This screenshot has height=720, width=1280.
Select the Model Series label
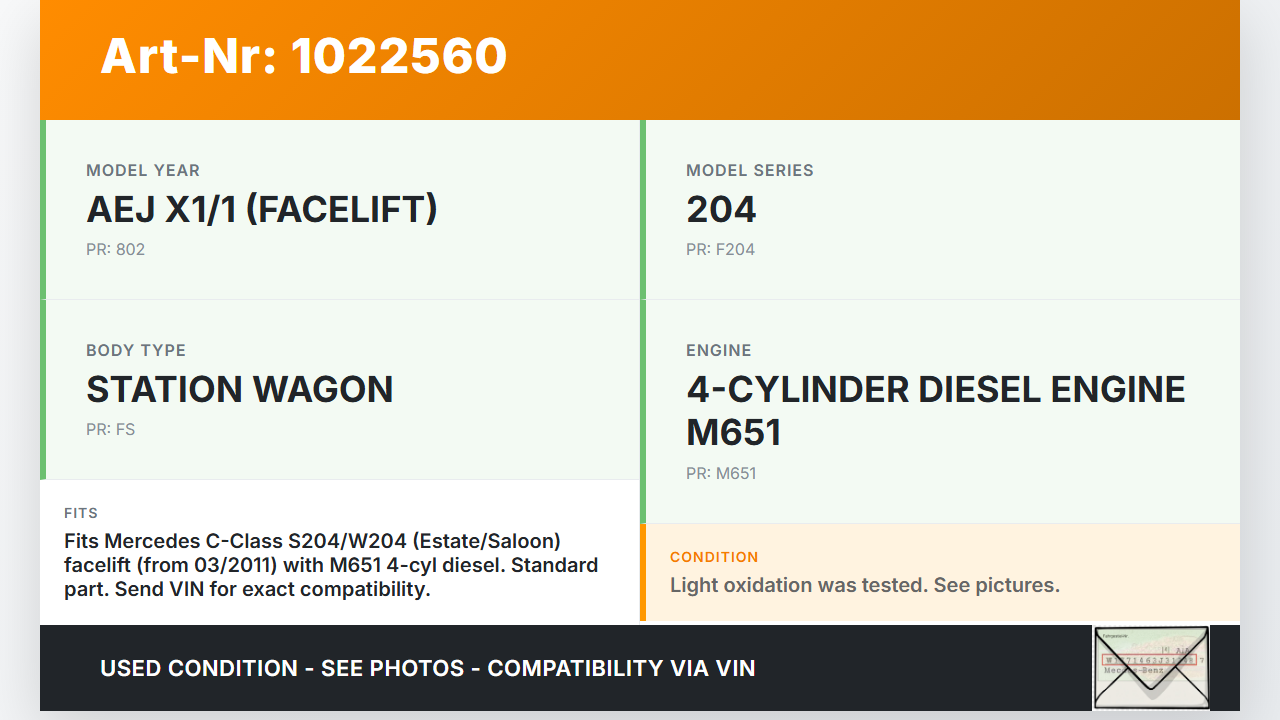(749, 170)
